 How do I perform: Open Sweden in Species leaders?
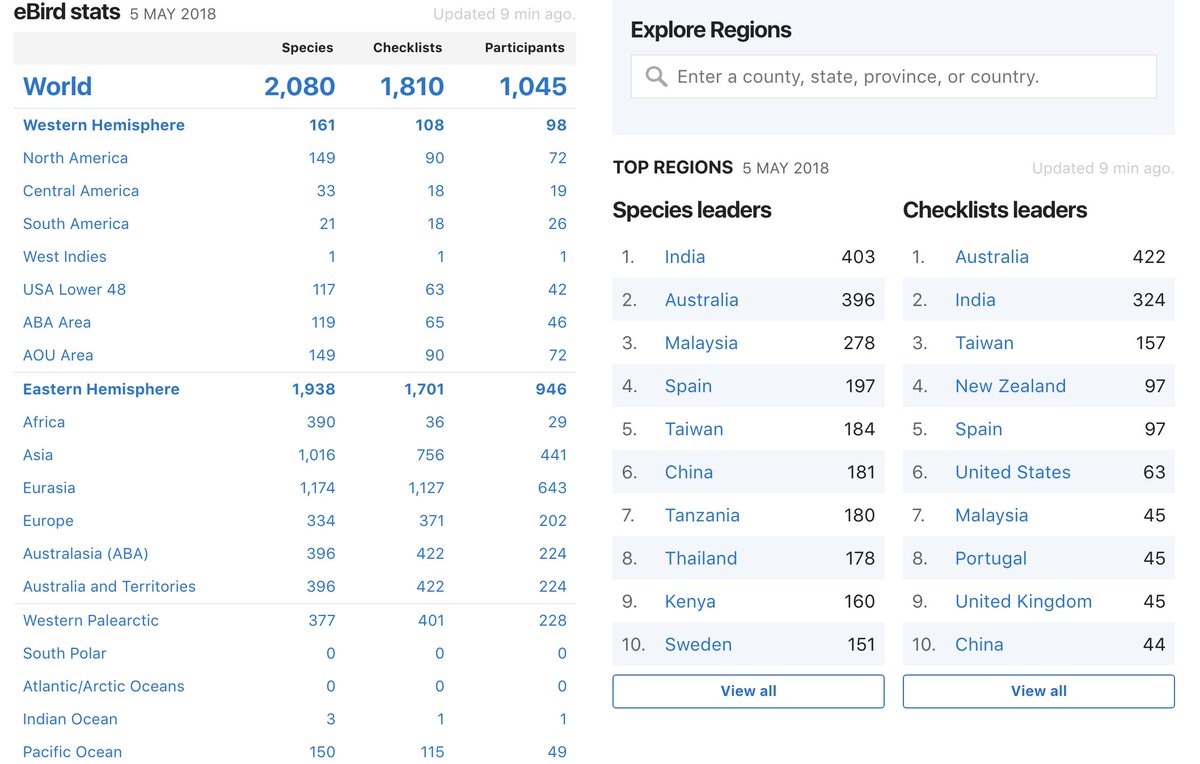point(698,644)
